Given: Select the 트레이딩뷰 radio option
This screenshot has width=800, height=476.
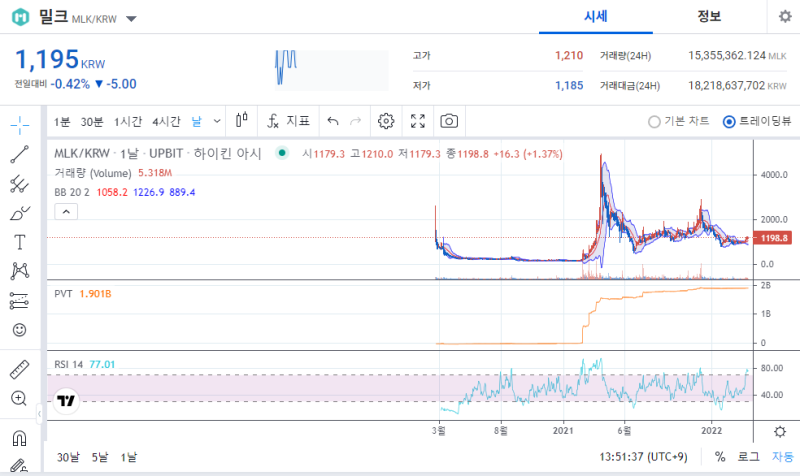Looking at the screenshot, I should (757, 121).
